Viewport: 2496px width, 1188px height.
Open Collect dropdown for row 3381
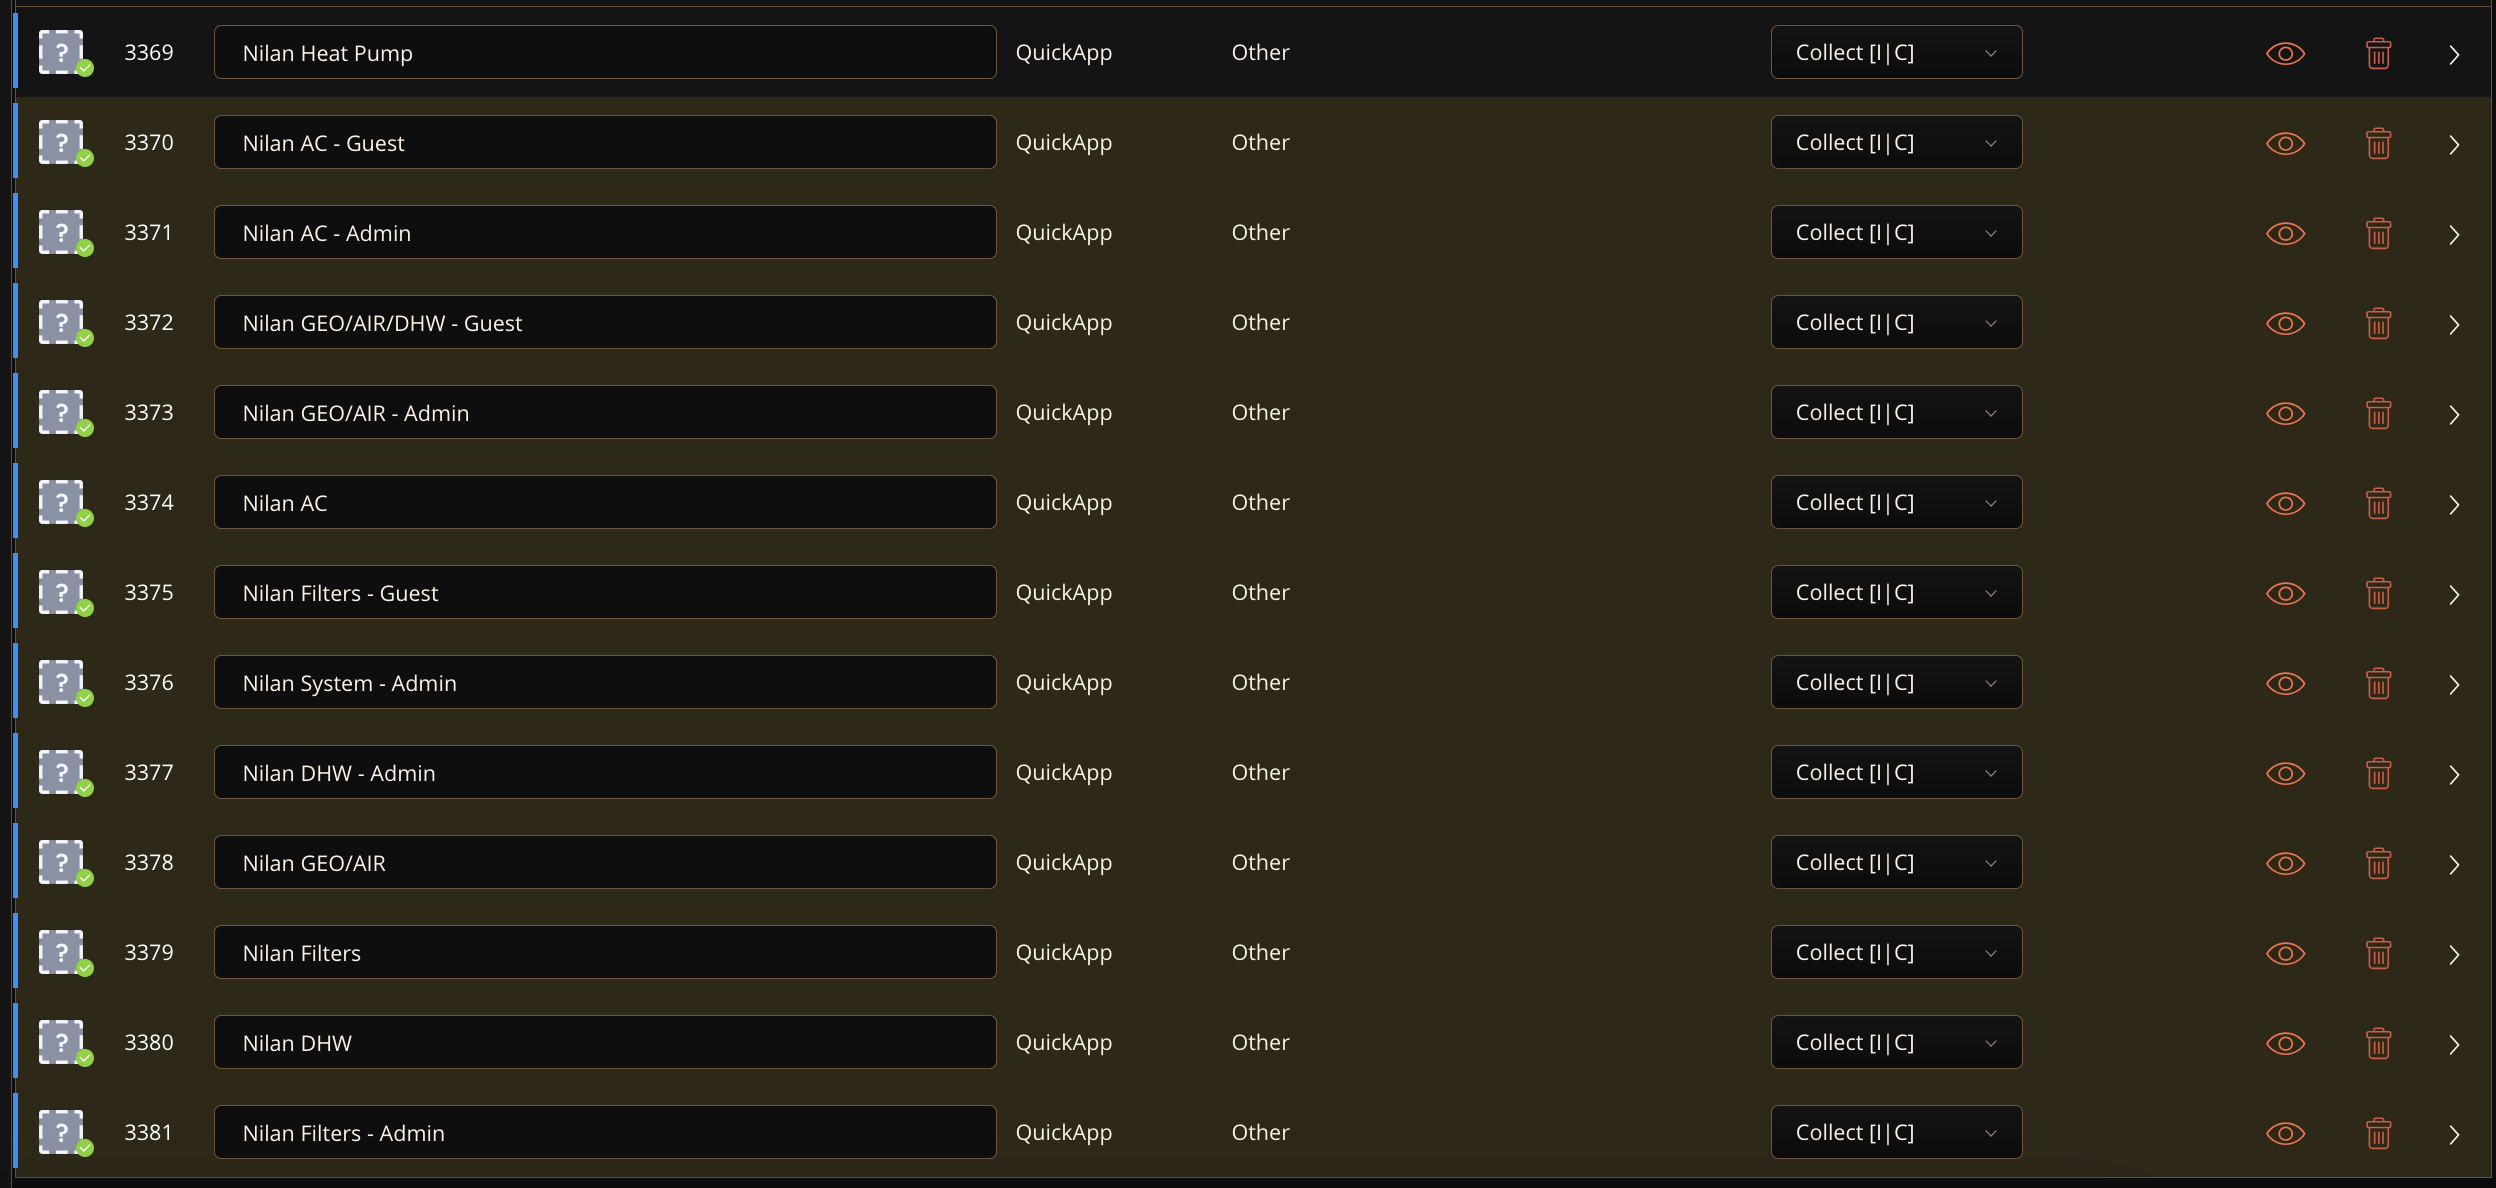1896,1132
